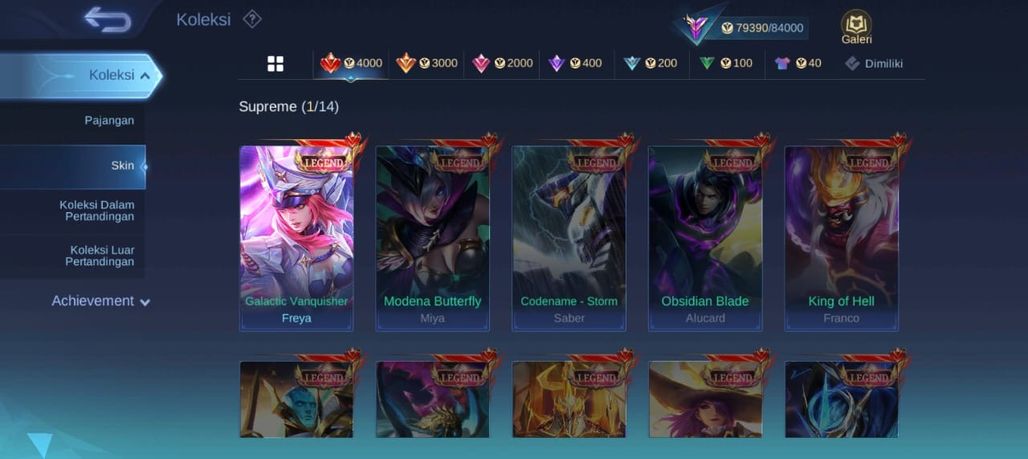Open the Koleksi help question icon

tap(252, 19)
